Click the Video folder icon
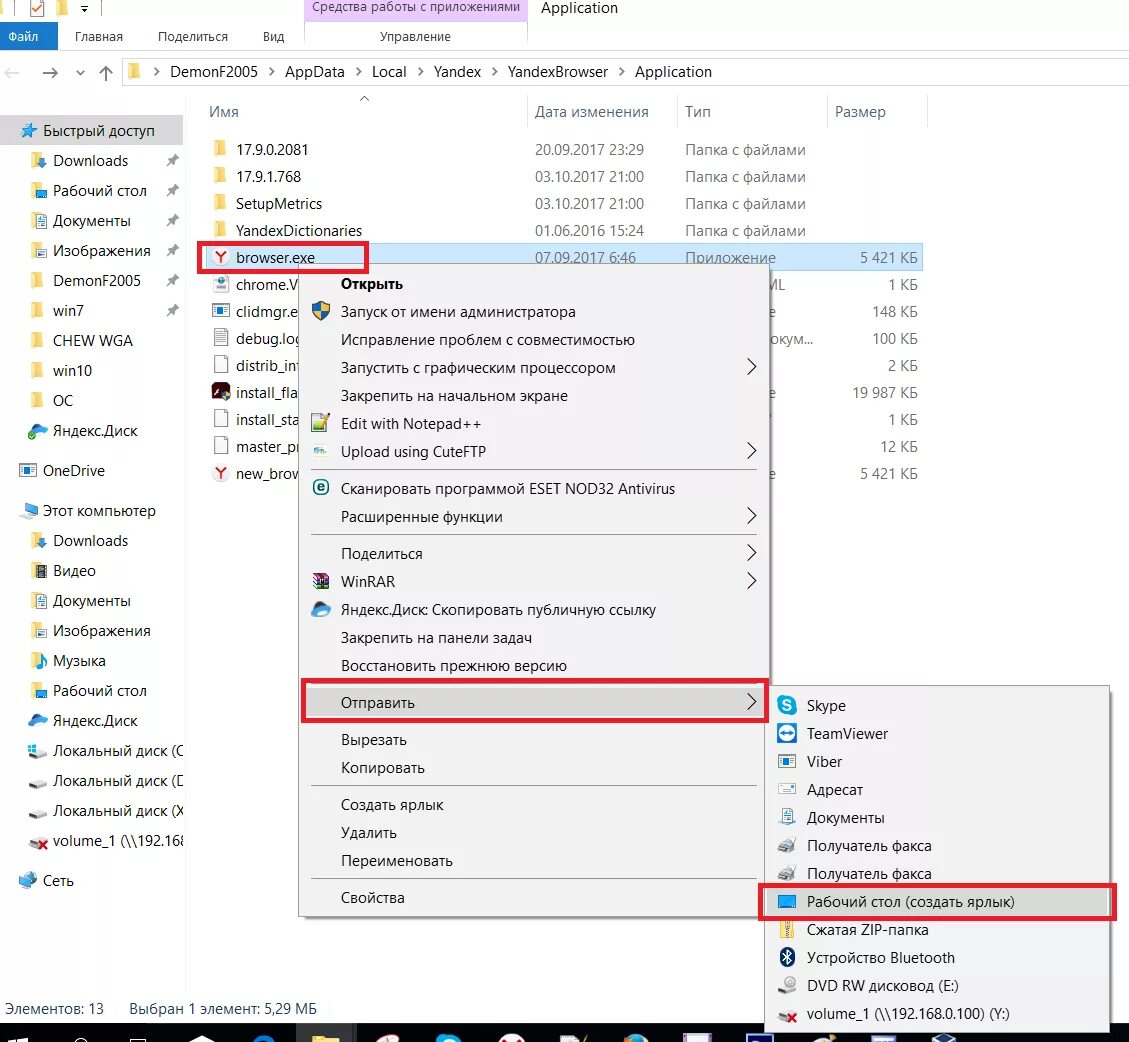Viewport: 1129px width, 1042px height. click(x=41, y=570)
